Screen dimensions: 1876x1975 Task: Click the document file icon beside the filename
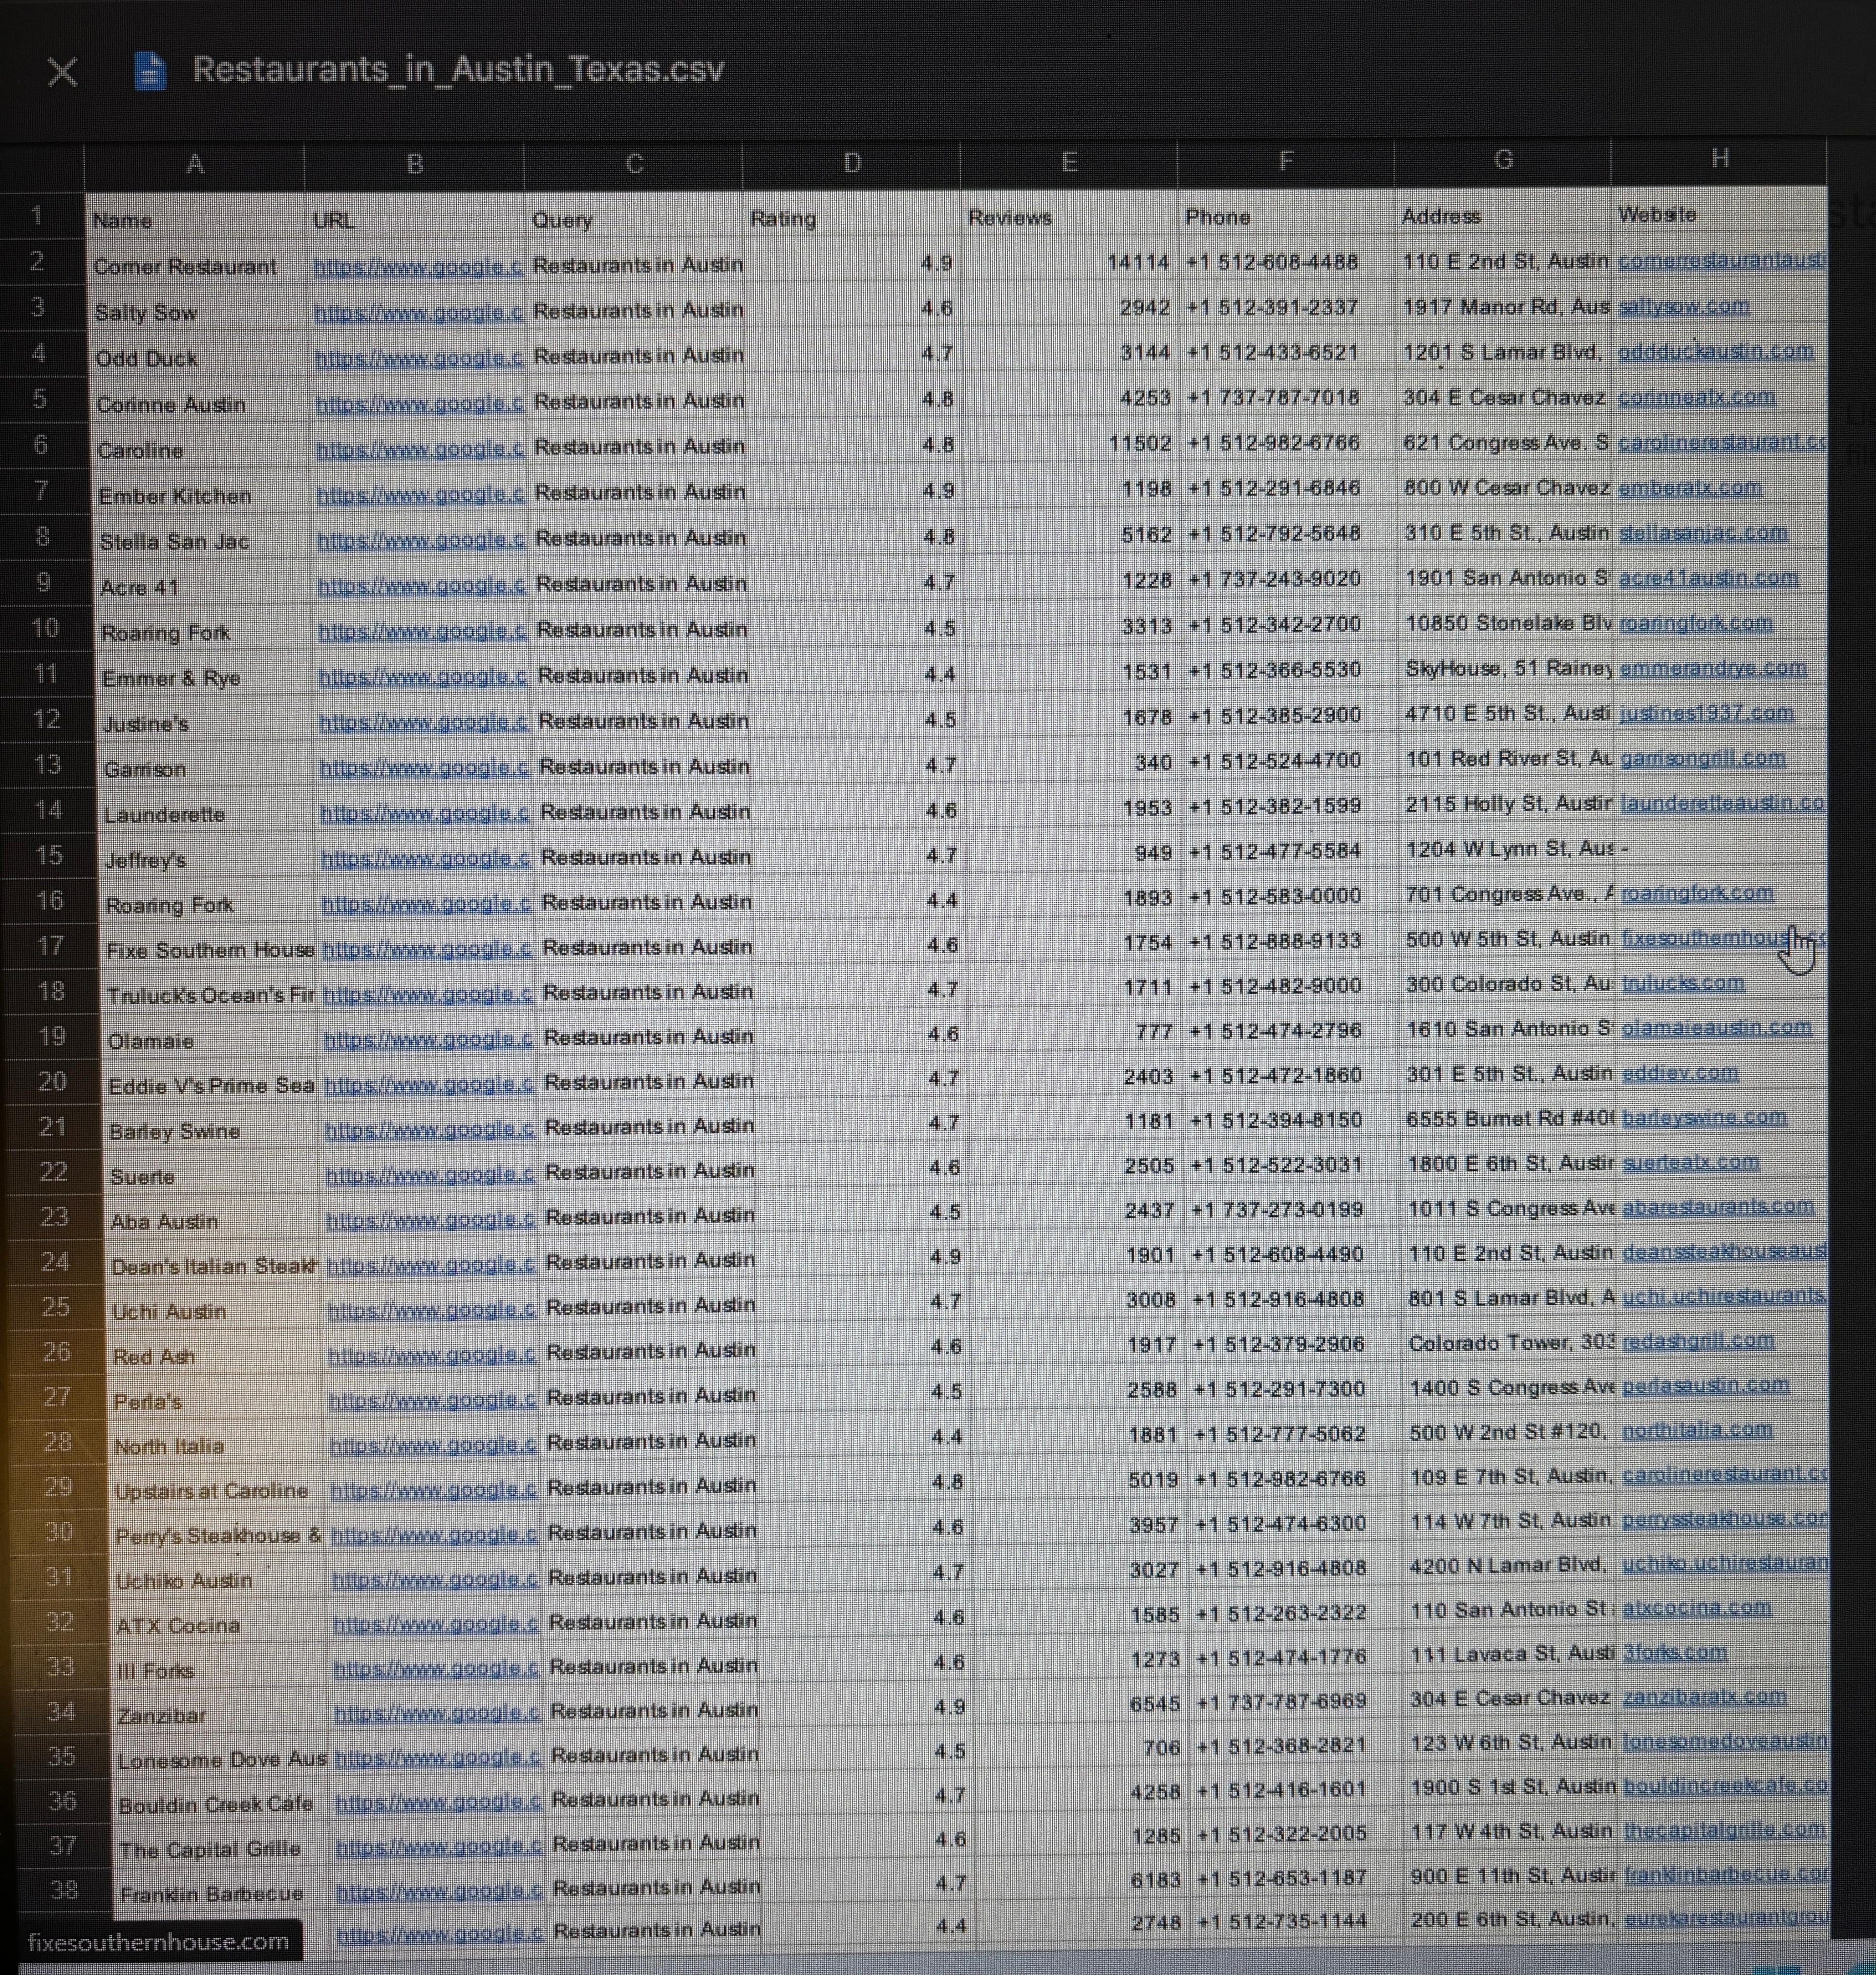coord(149,70)
